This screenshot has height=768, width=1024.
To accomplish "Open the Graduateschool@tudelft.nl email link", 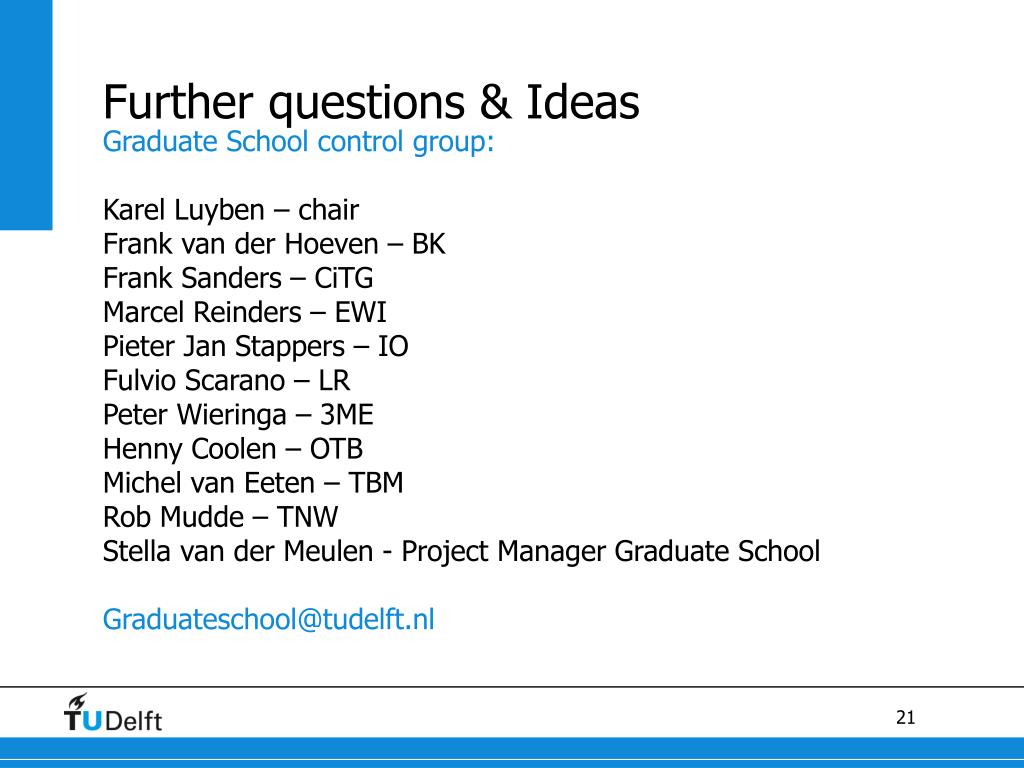I will [268, 619].
